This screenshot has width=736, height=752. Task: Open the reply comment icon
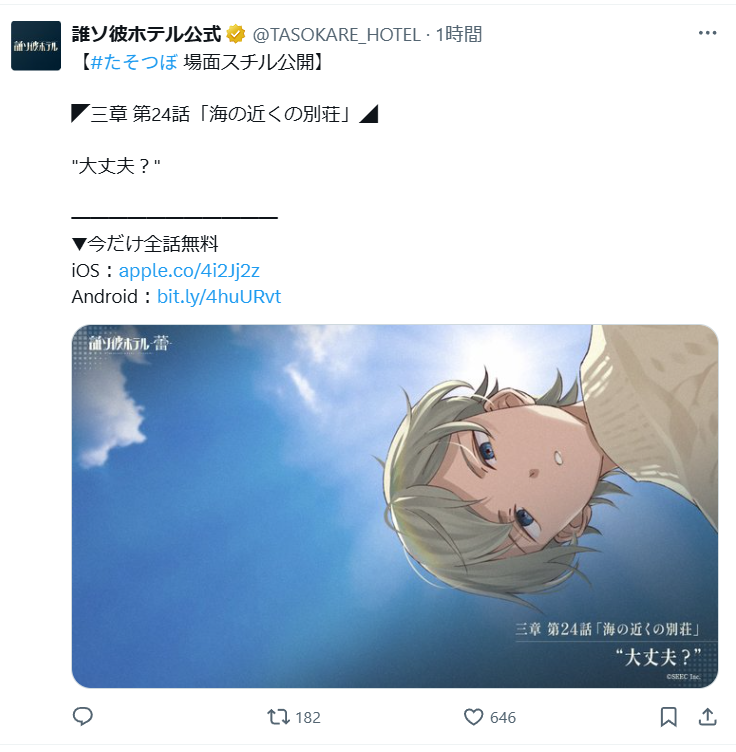(x=82, y=717)
